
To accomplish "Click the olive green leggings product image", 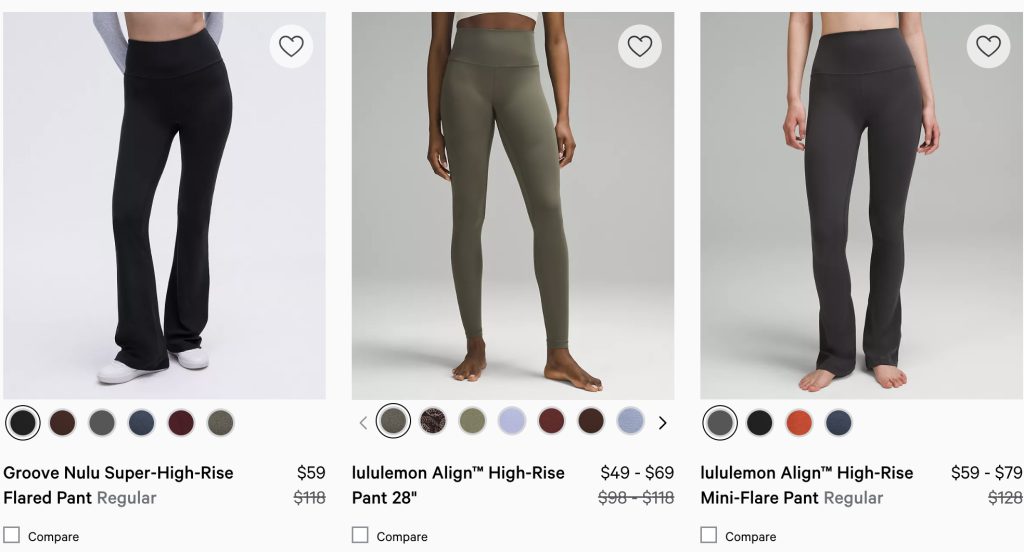I will 512,205.
